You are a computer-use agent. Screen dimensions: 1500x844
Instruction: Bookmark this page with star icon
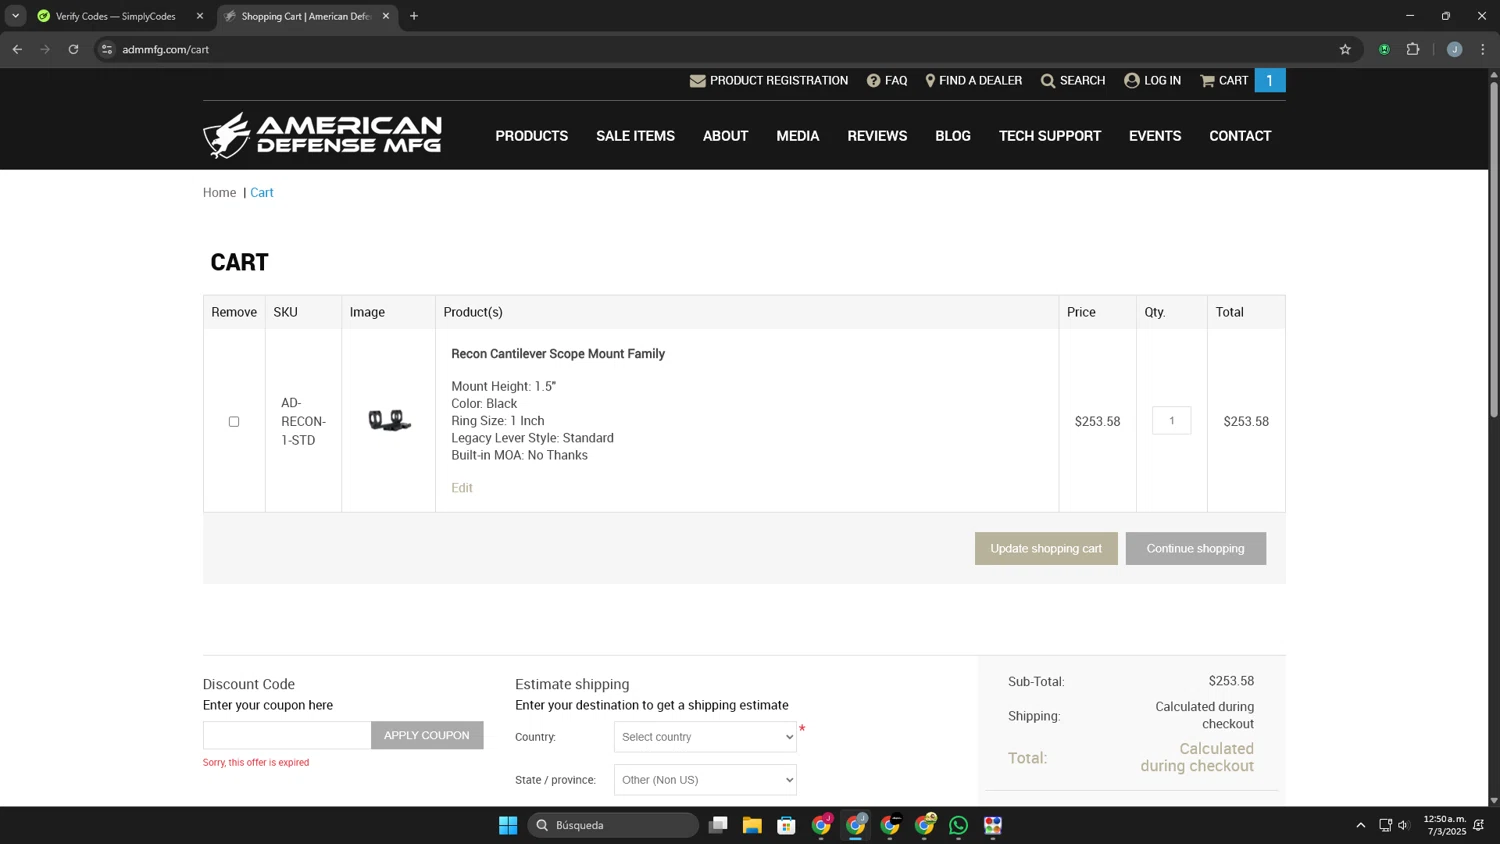1345,49
